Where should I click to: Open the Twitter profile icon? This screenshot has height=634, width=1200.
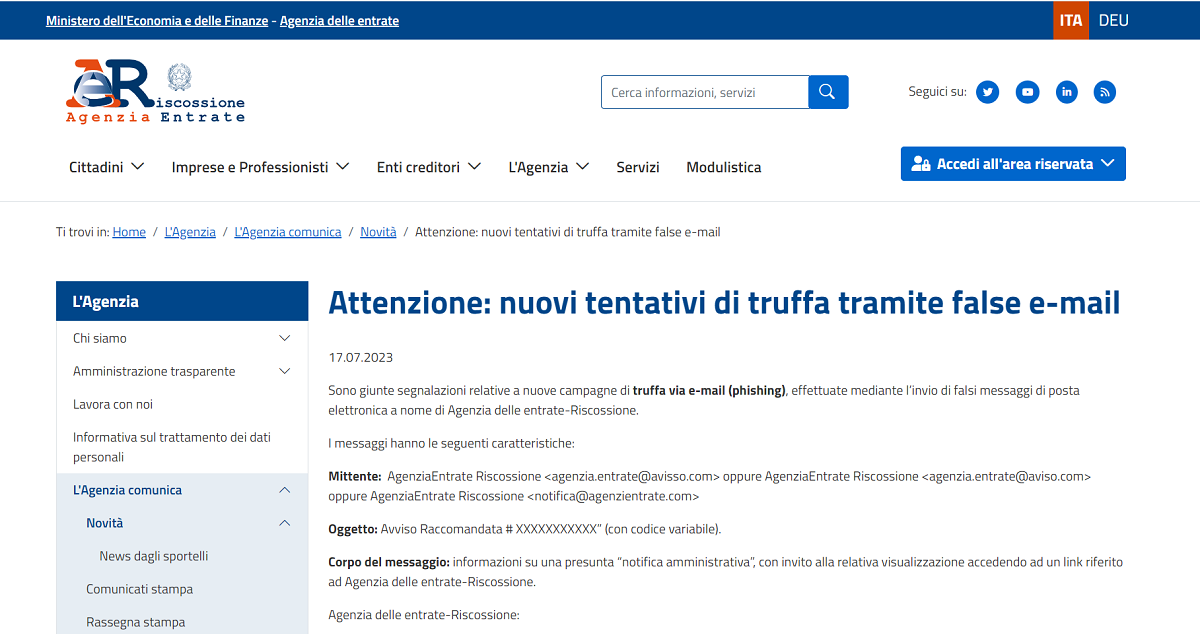point(987,92)
